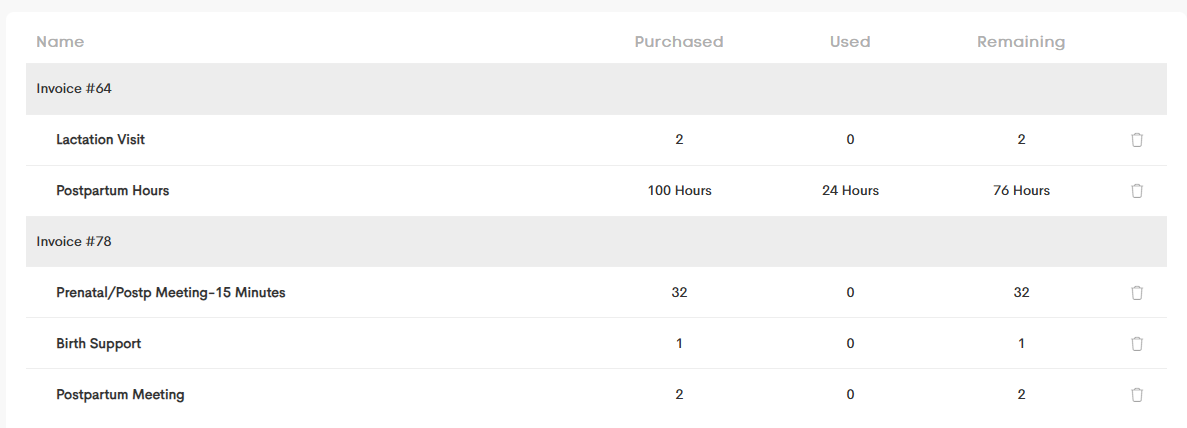This screenshot has width=1187, height=428.
Task: Open the Lactation Visit item
Action: [x=101, y=139]
